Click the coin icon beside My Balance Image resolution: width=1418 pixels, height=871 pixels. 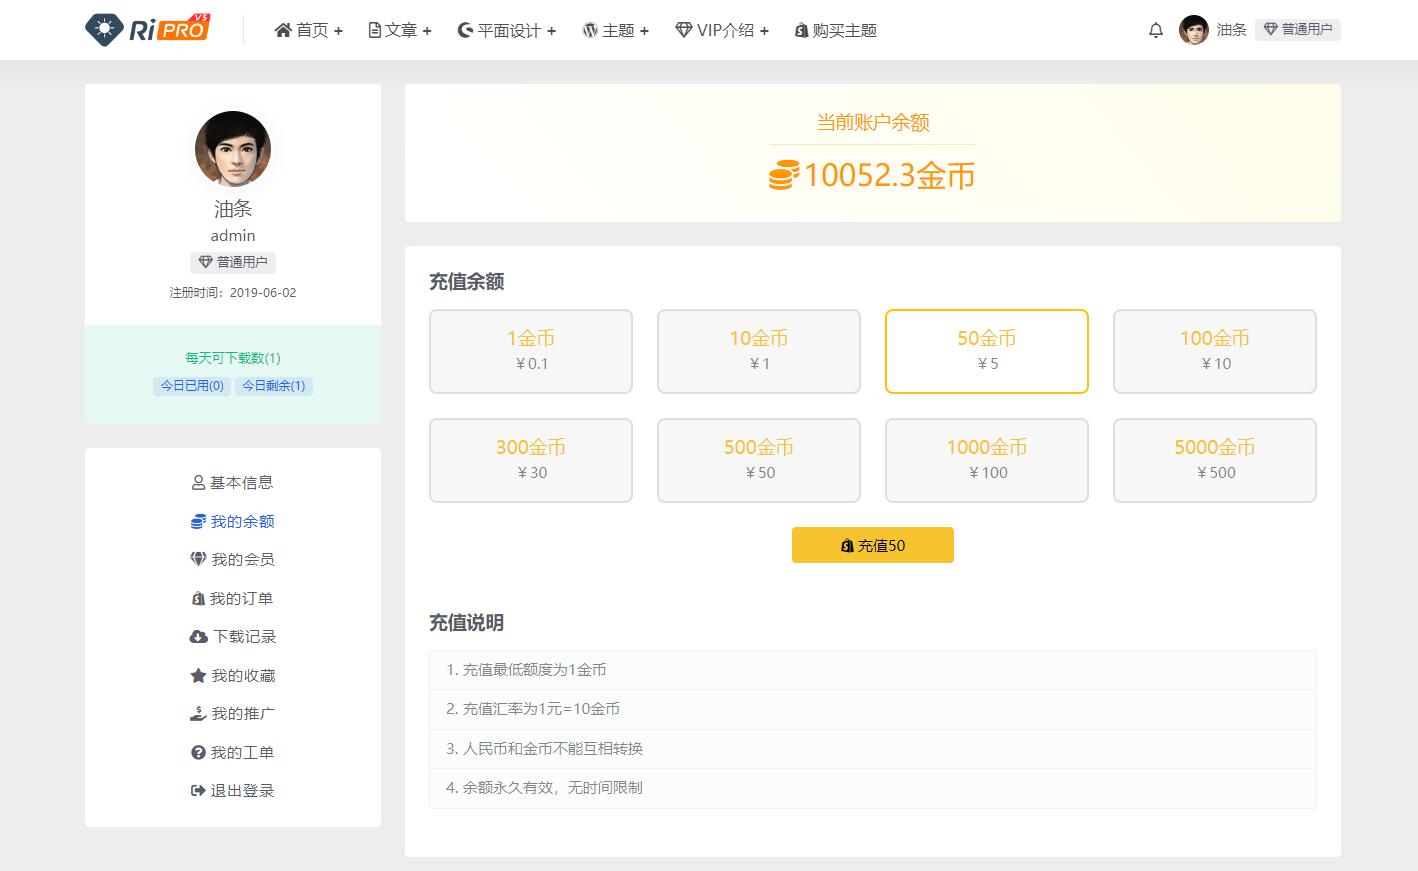click(198, 521)
